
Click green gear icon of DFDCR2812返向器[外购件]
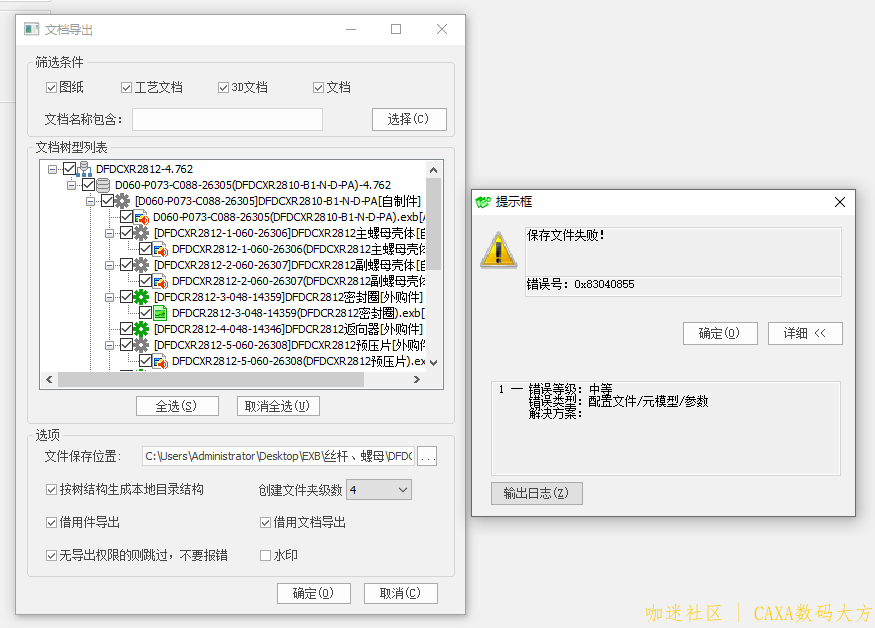141,329
